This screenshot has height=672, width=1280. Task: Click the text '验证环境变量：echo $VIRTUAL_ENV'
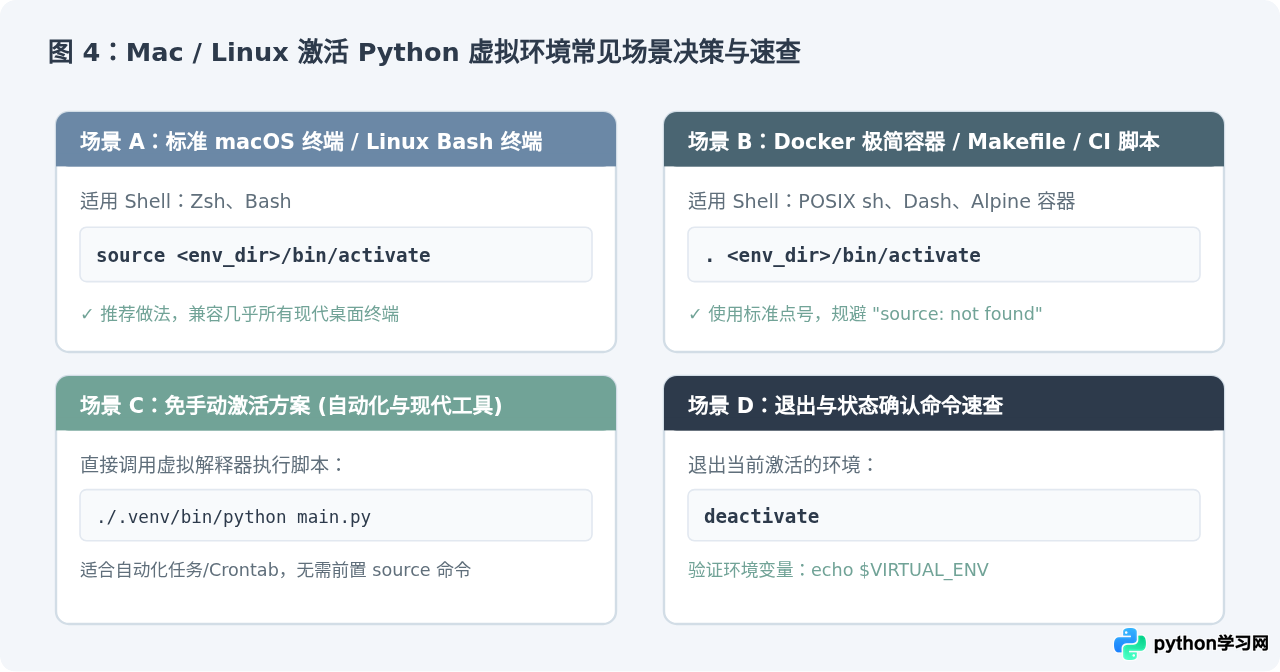[838, 570]
